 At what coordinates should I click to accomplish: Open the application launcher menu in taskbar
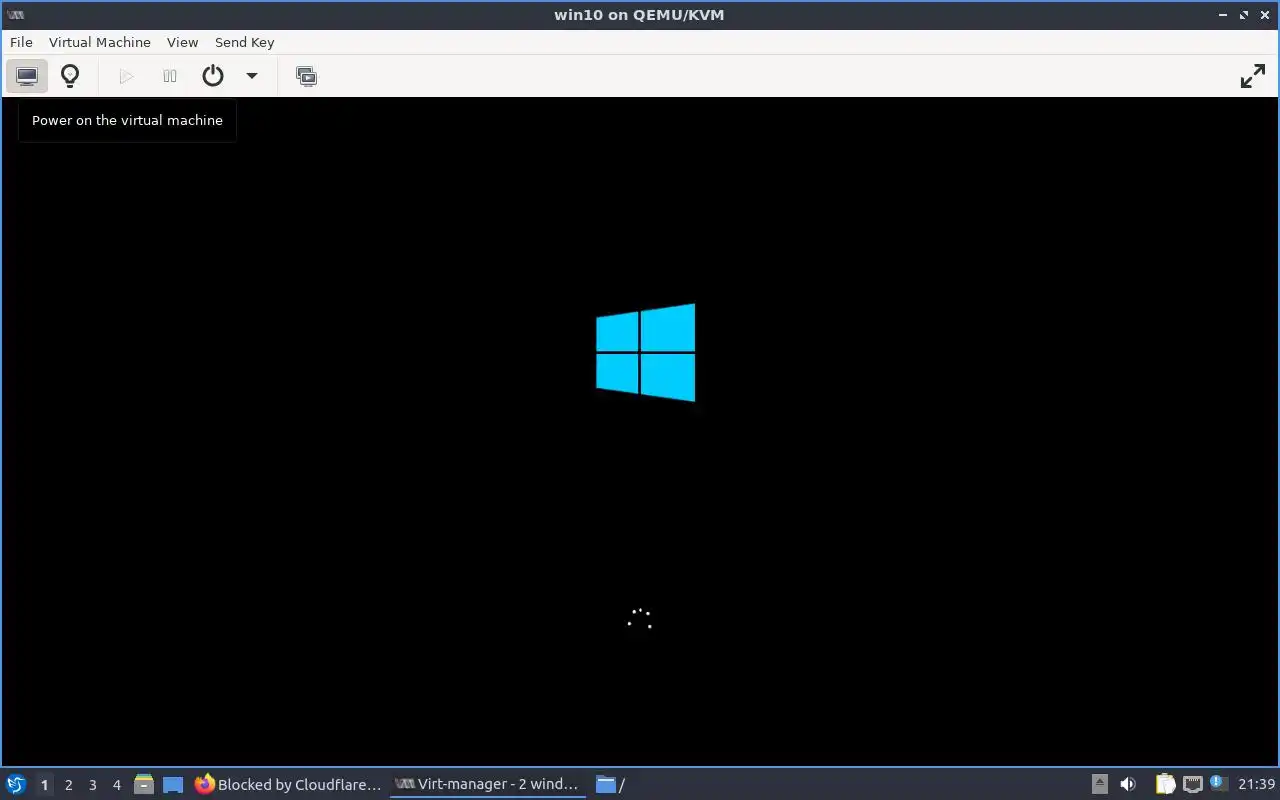(x=16, y=784)
